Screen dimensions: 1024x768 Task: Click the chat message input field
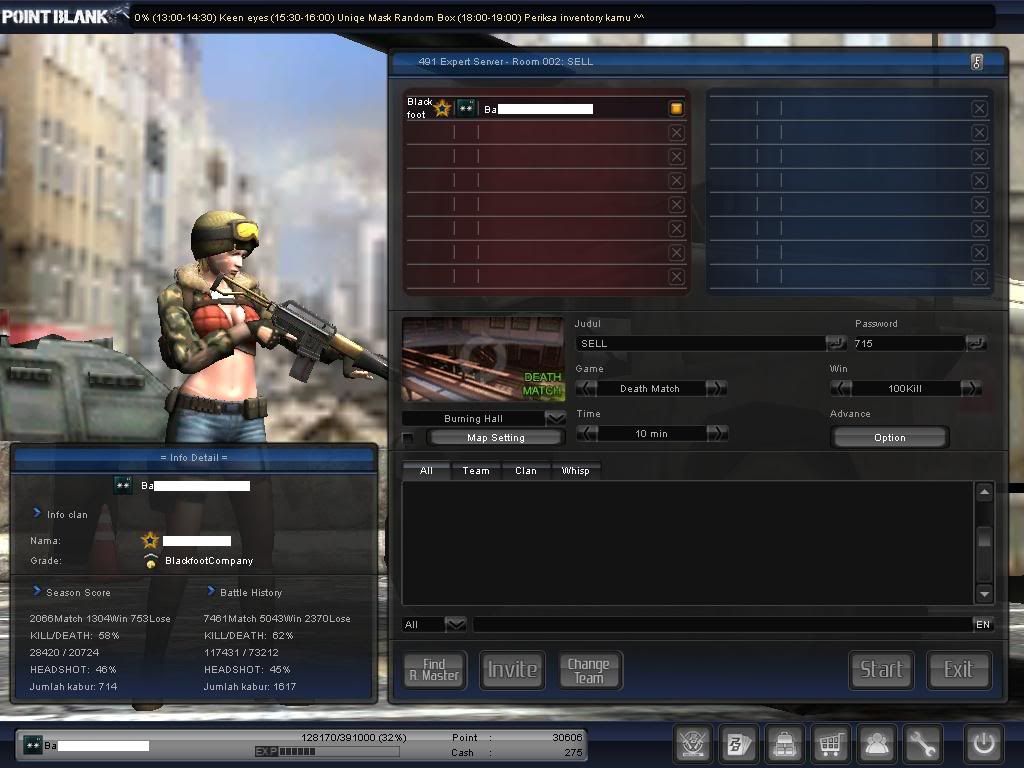(722, 625)
